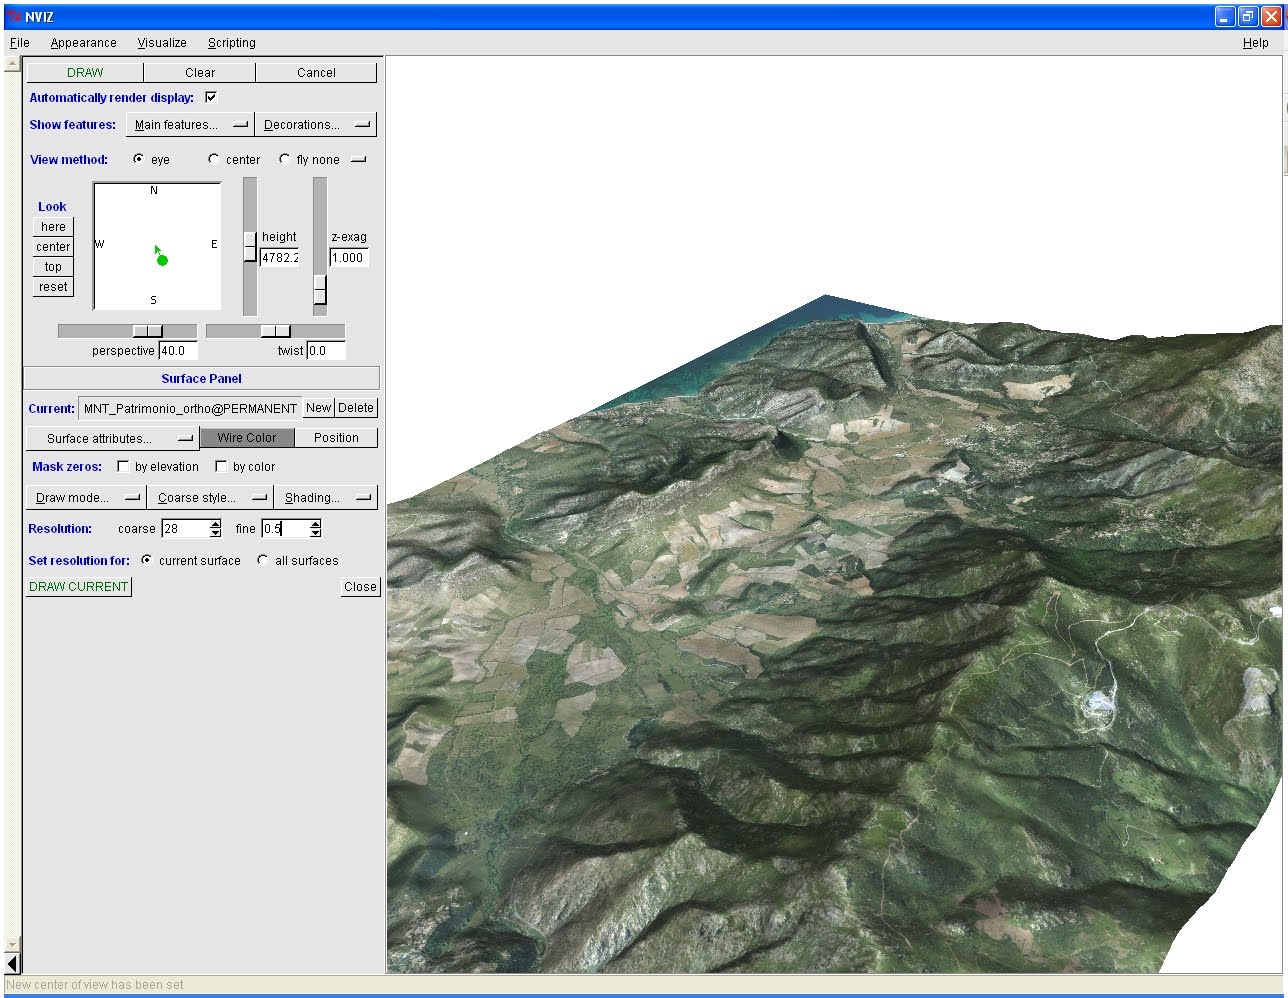Clear the rendered display
1288x998 pixels.
point(200,72)
